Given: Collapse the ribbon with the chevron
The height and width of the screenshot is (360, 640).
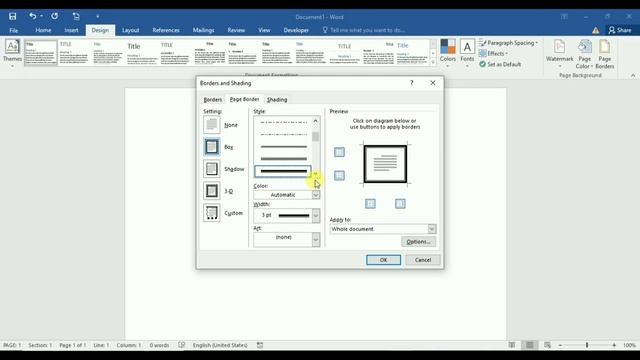Looking at the screenshot, I should coord(633,76).
